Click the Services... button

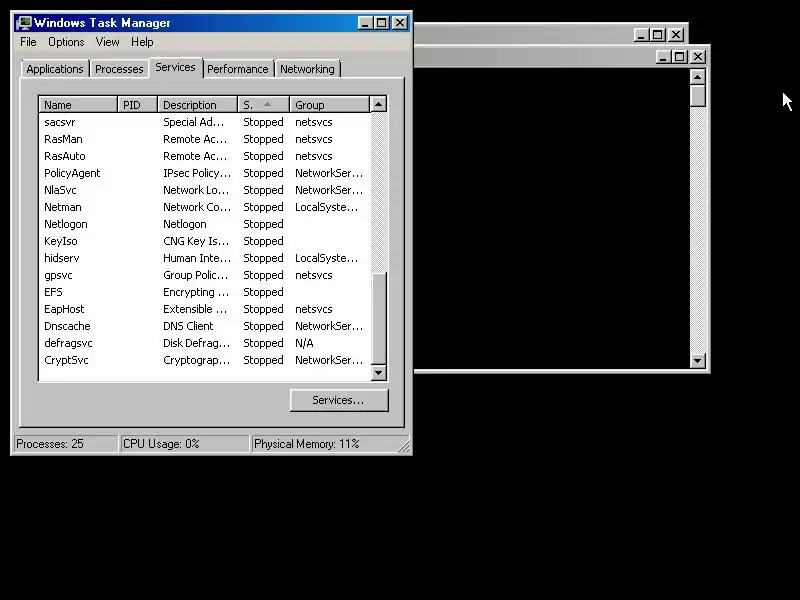(339, 400)
